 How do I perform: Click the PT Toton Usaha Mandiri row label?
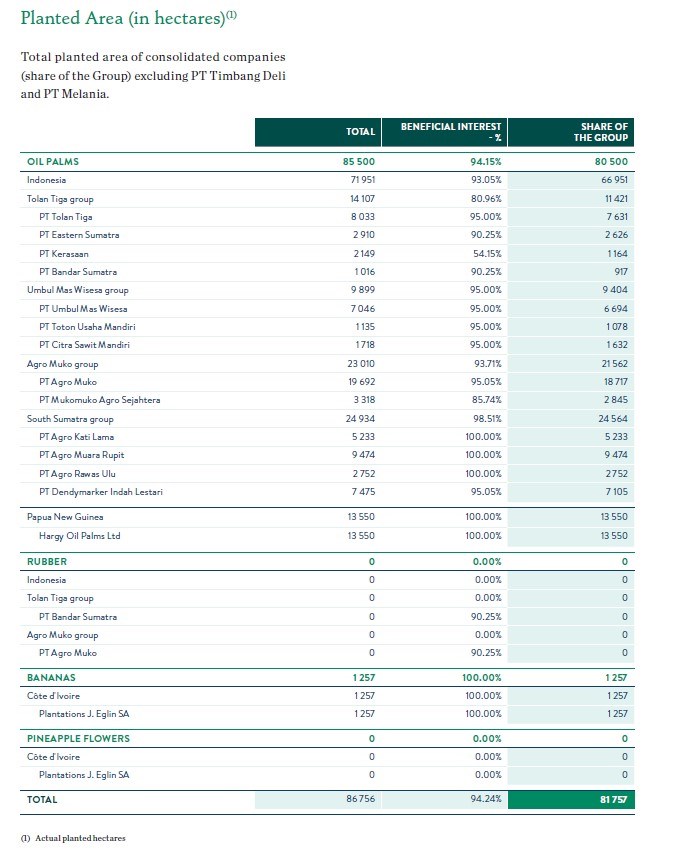87,327
